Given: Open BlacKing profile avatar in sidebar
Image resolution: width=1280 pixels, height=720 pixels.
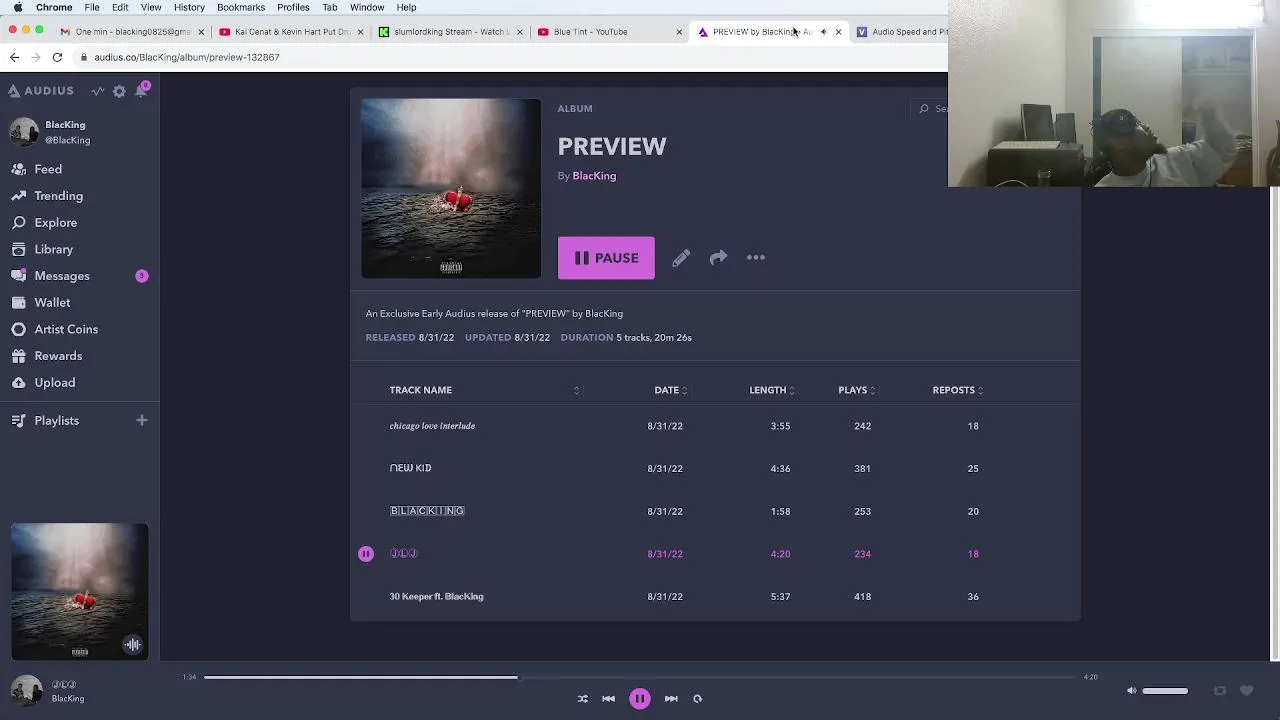Looking at the screenshot, I should [x=24, y=132].
